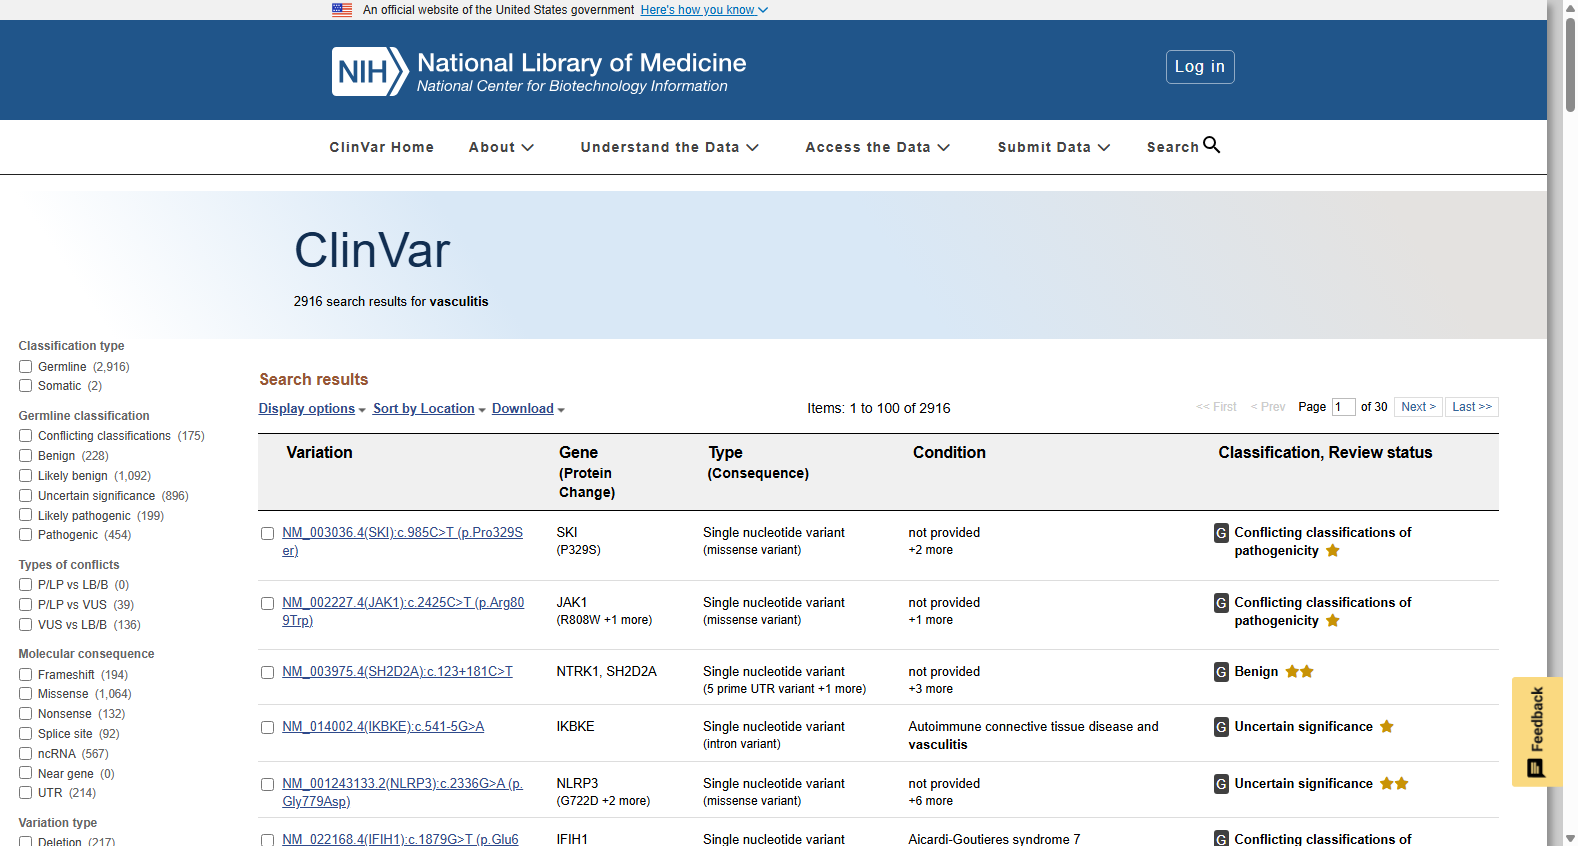Click review star in JAK1 row
This screenshot has height=846, width=1578.
pyautogui.click(x=1333, y=621)
